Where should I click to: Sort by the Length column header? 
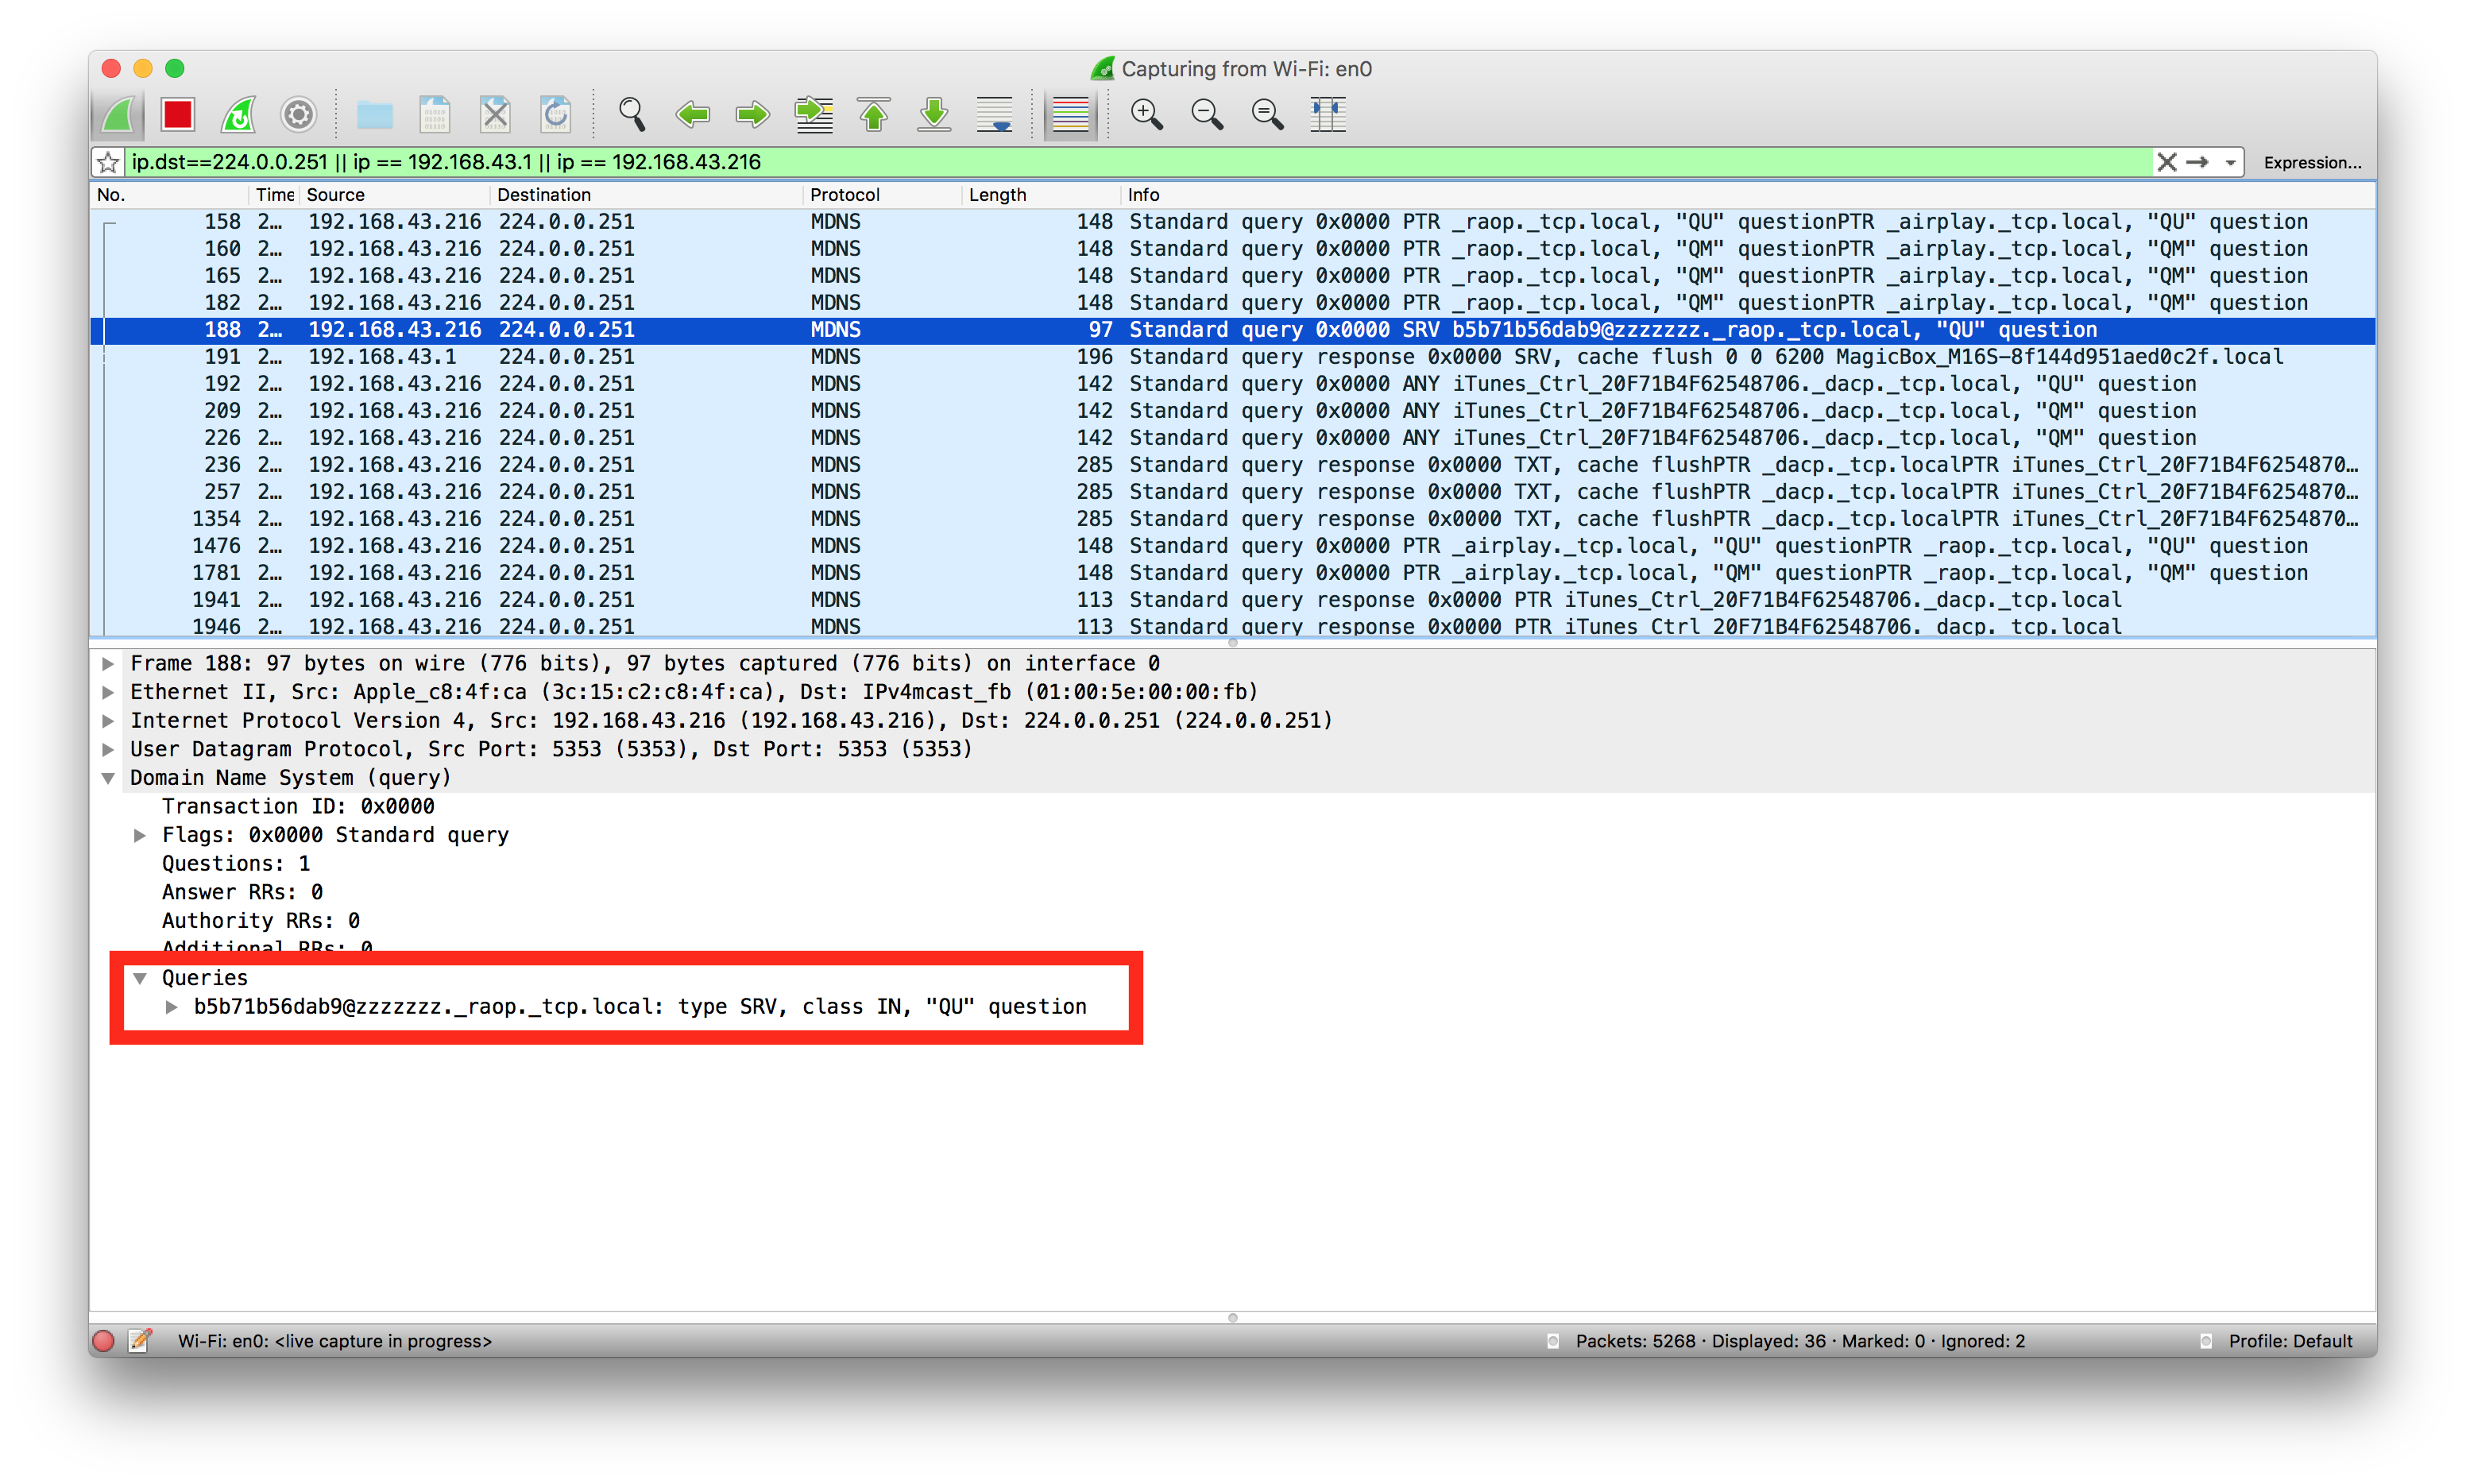pos(997,195)
